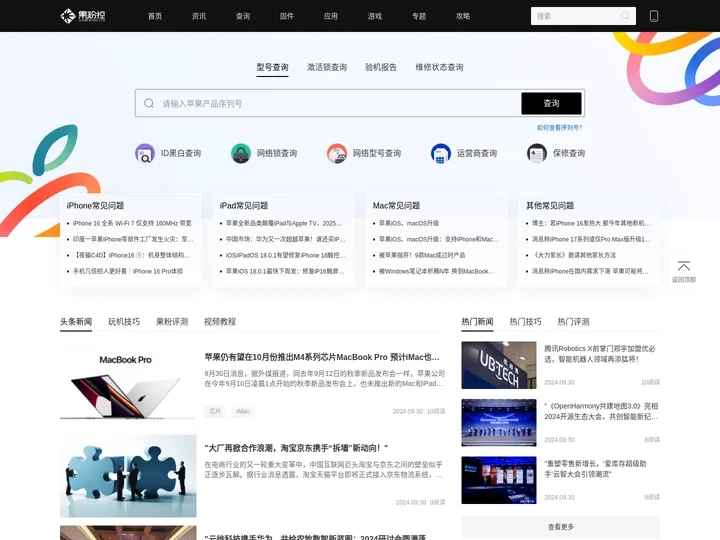Screen dimensions: 720x540
Task: Switch to the 头条新闻 tab
Action: pyautogui.click(x=76, y=321)
